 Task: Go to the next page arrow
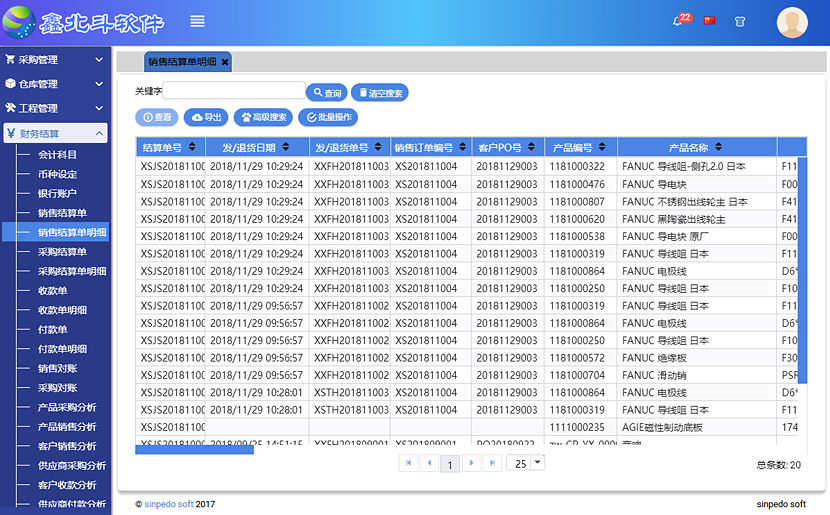[471, 463]
